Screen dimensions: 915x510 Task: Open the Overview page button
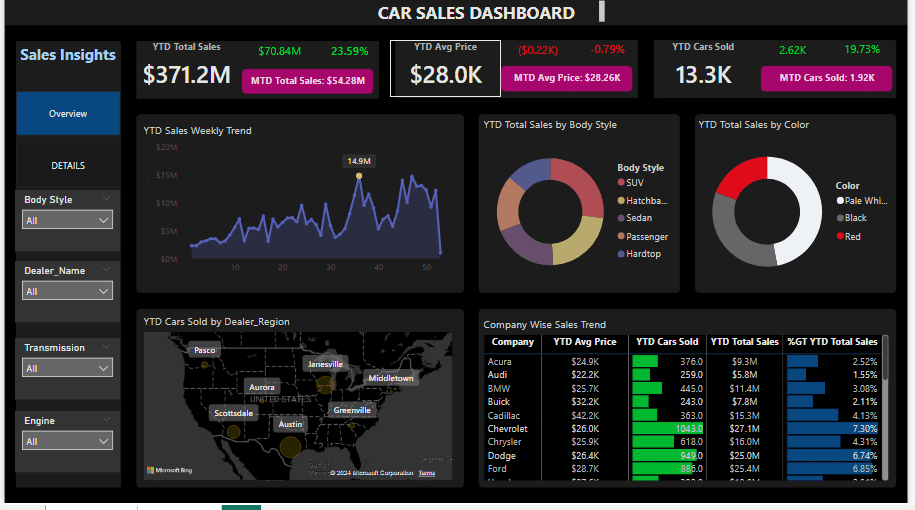68,113
